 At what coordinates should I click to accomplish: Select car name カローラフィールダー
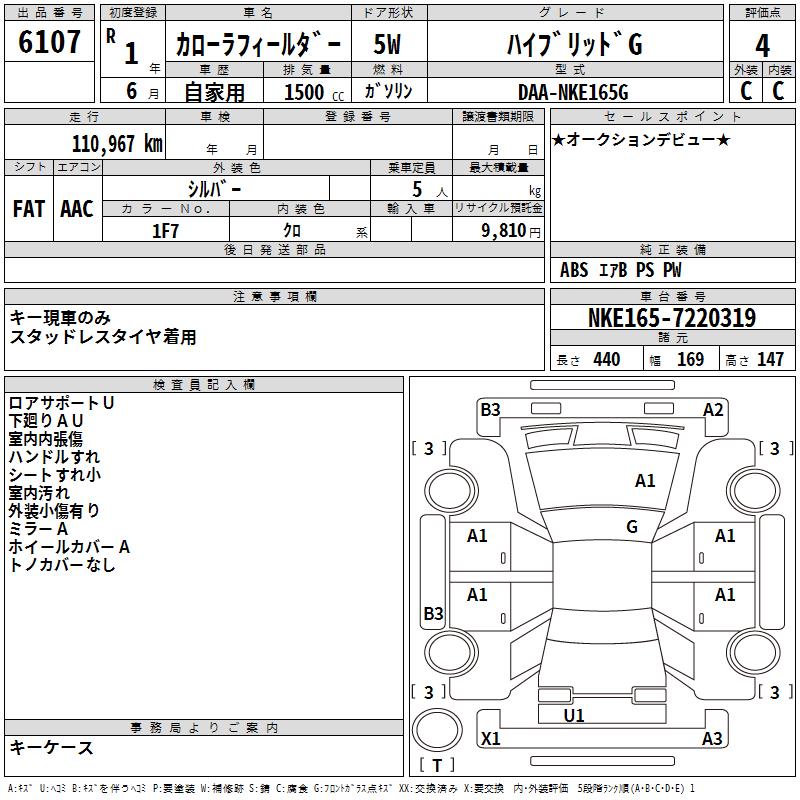point(258,44)
